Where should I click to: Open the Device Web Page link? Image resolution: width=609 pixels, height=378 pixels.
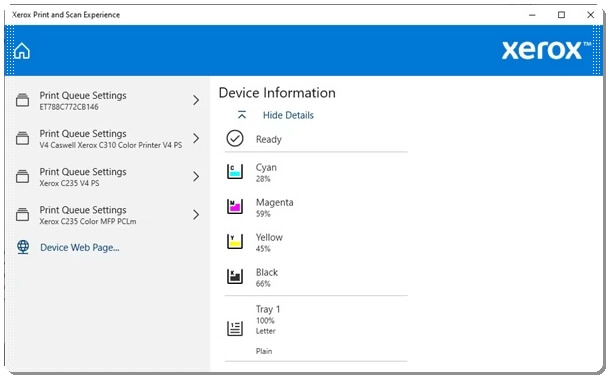tap(80, 247)
